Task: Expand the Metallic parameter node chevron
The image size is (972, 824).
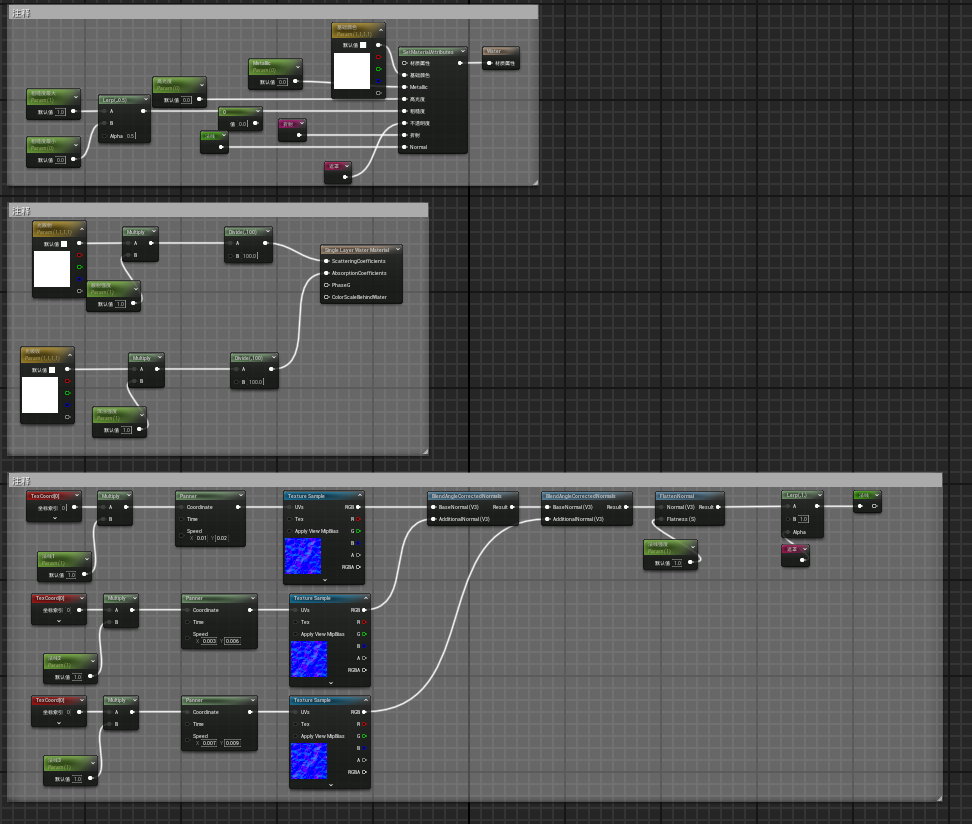Action: 298,66
